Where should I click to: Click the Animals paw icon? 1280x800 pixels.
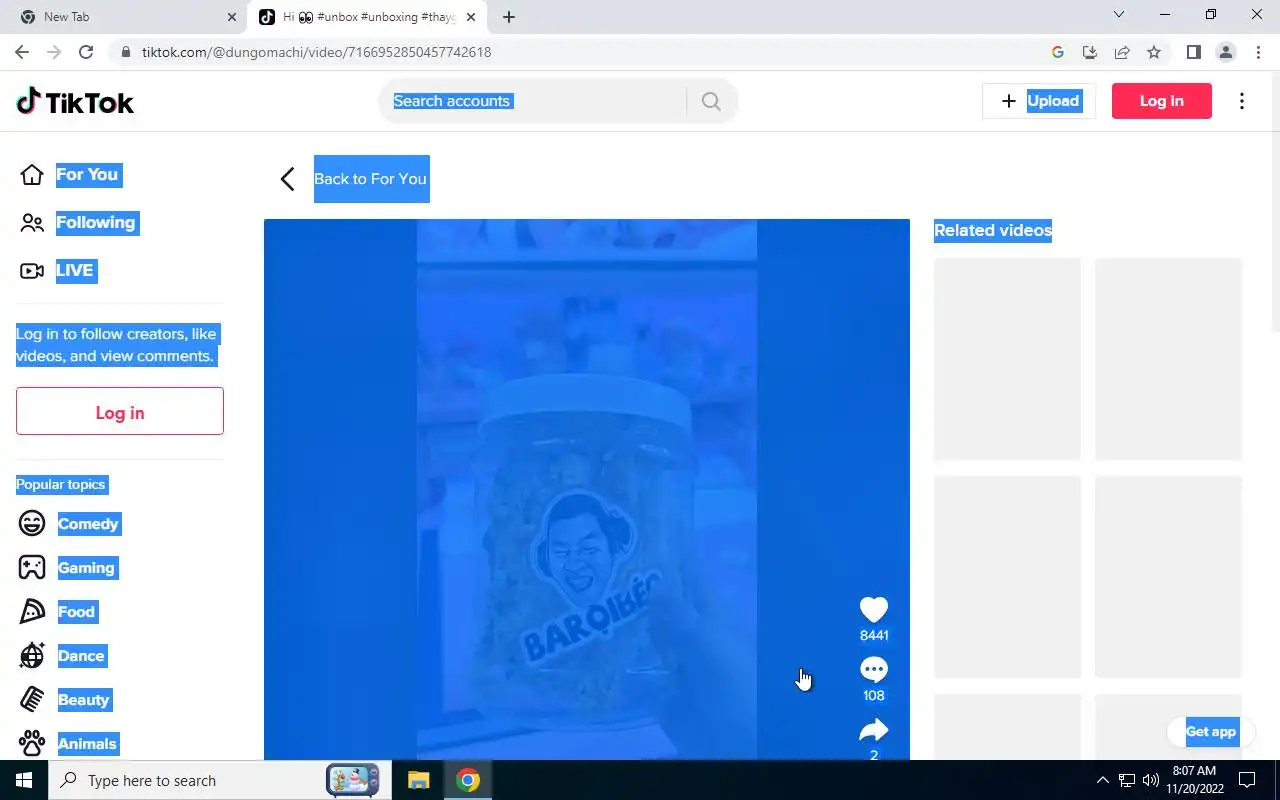32,744
